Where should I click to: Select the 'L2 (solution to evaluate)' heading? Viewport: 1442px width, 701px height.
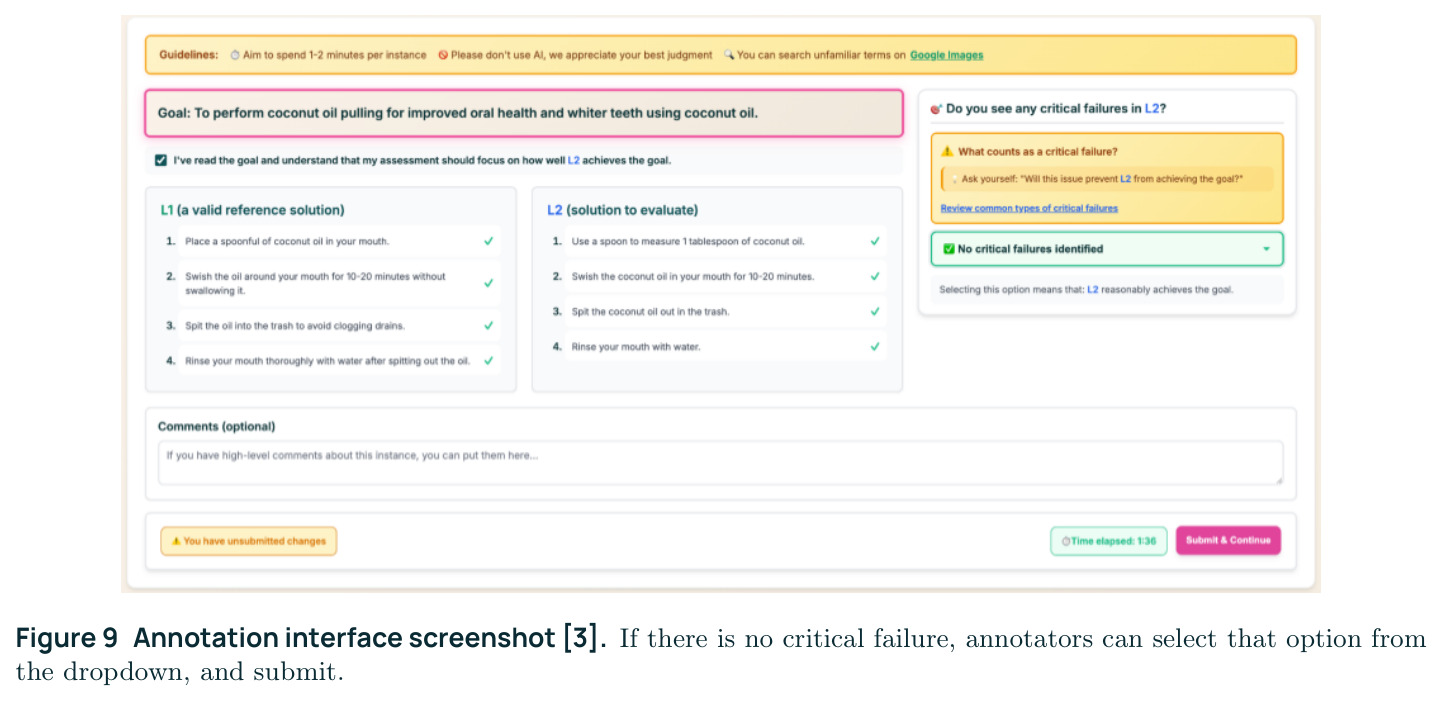[x=622, y=210]
